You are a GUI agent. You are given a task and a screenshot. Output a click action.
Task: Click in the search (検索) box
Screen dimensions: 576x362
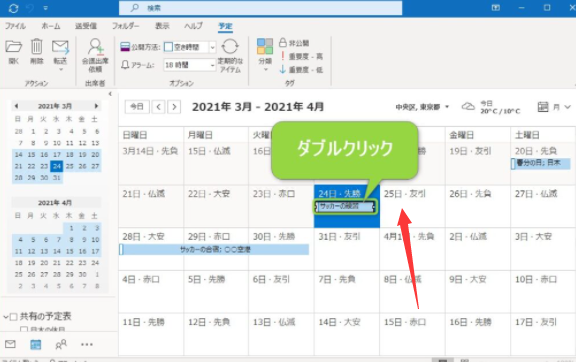click(x=260, y=8)
